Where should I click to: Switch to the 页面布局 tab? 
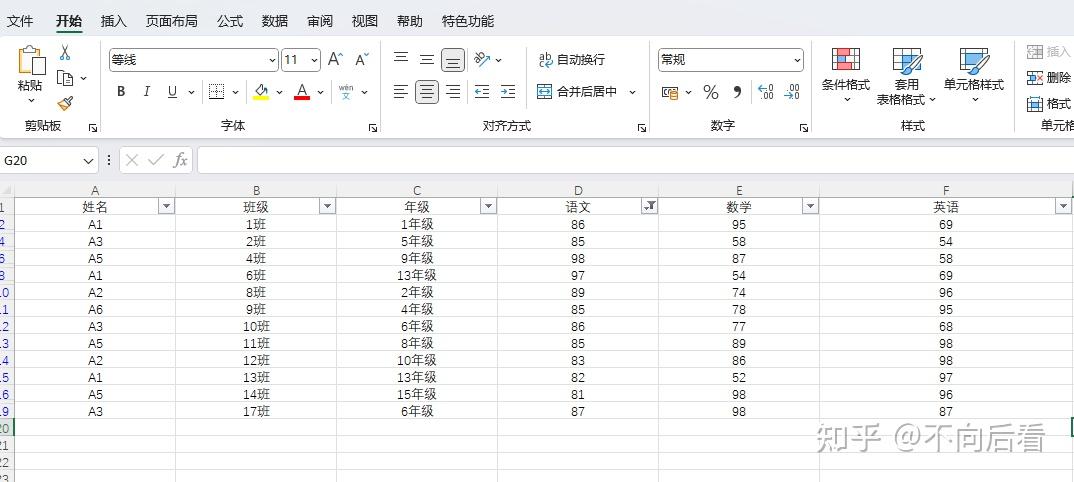(x=171, y=21)
